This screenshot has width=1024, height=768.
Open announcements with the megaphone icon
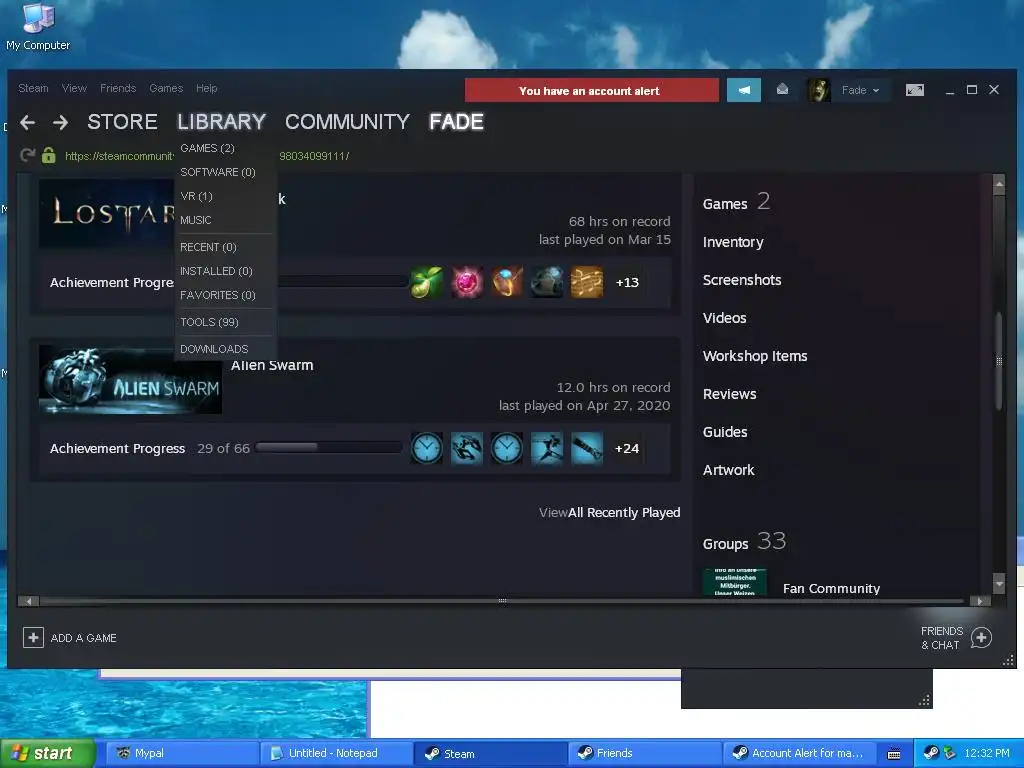click(x=744, y=90)
